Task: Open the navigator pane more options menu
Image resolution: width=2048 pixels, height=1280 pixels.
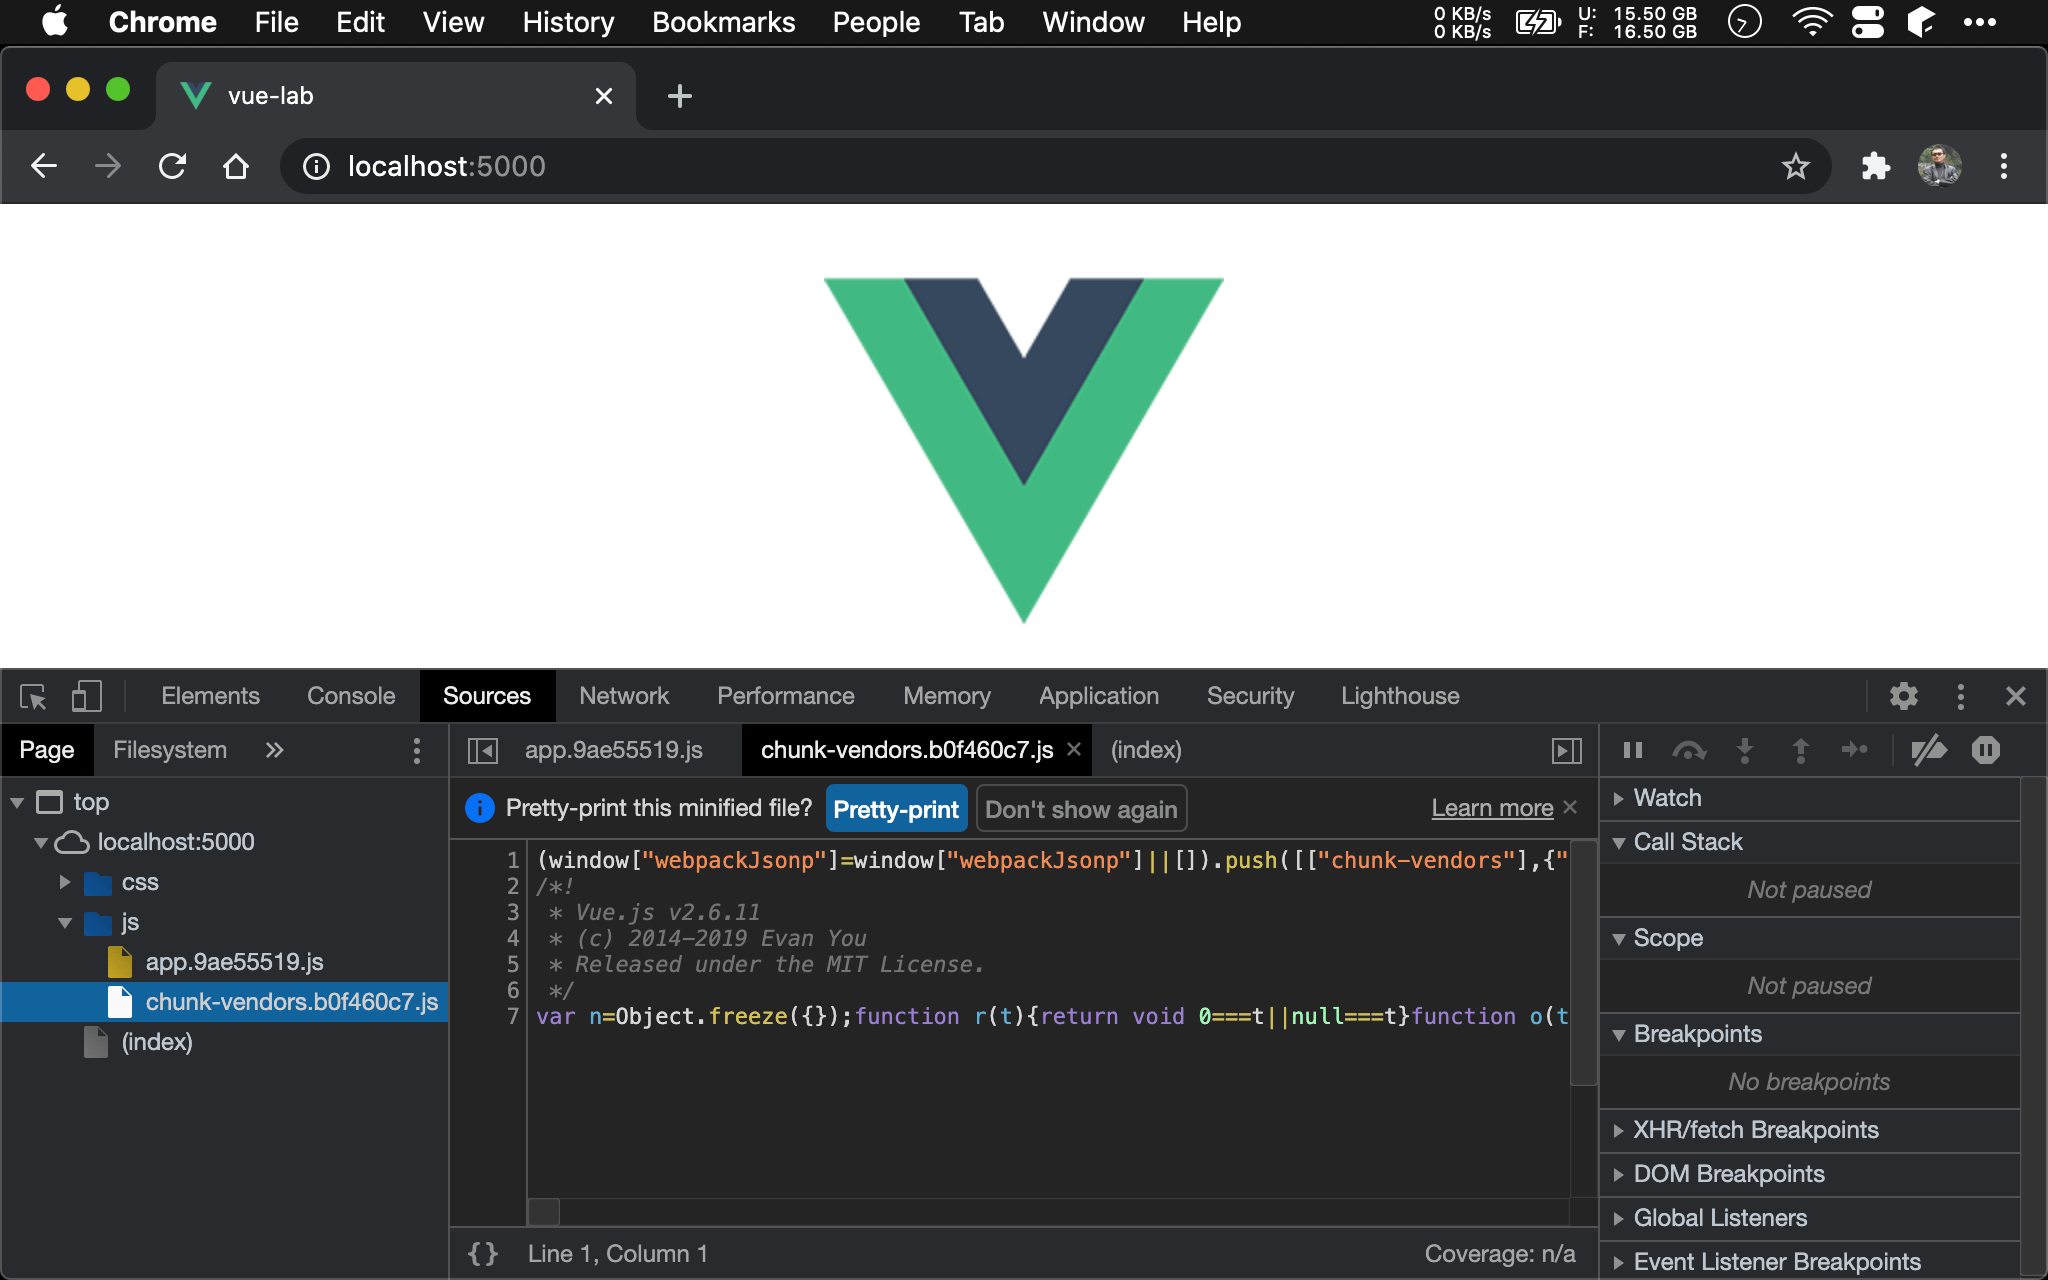Action: pos(417,751)
